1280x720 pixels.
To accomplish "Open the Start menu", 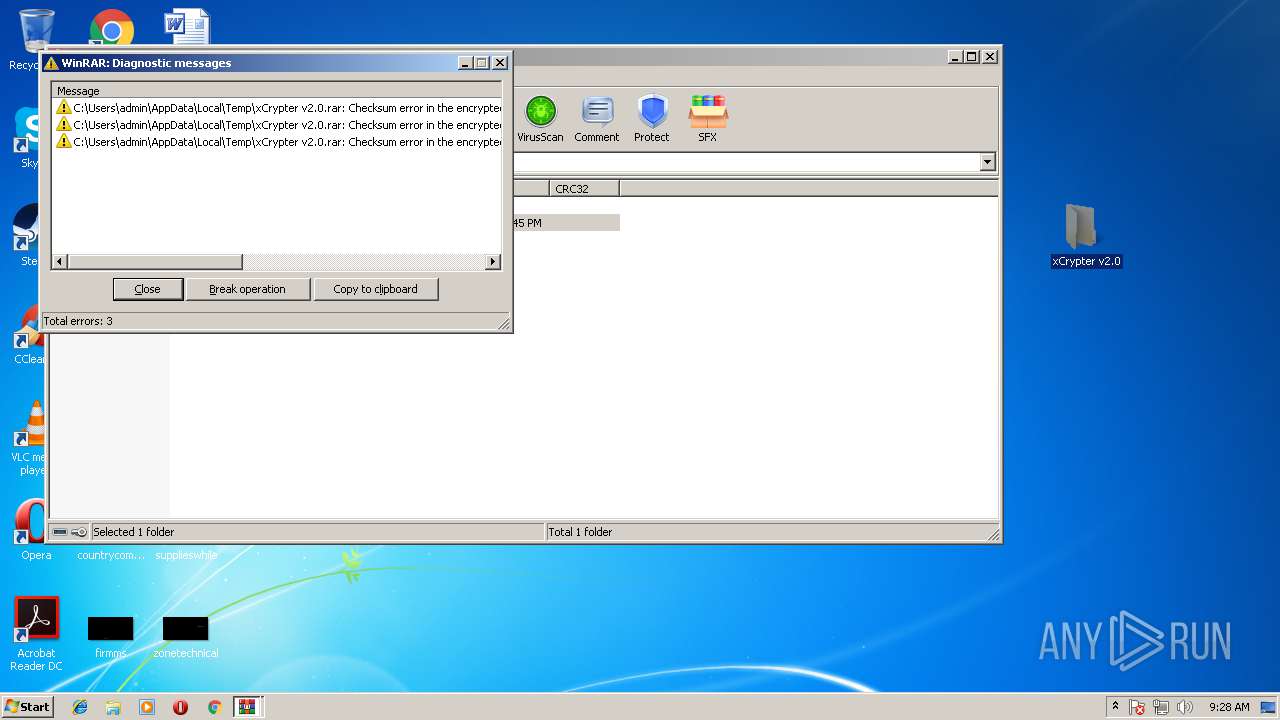I will point(28,706).
